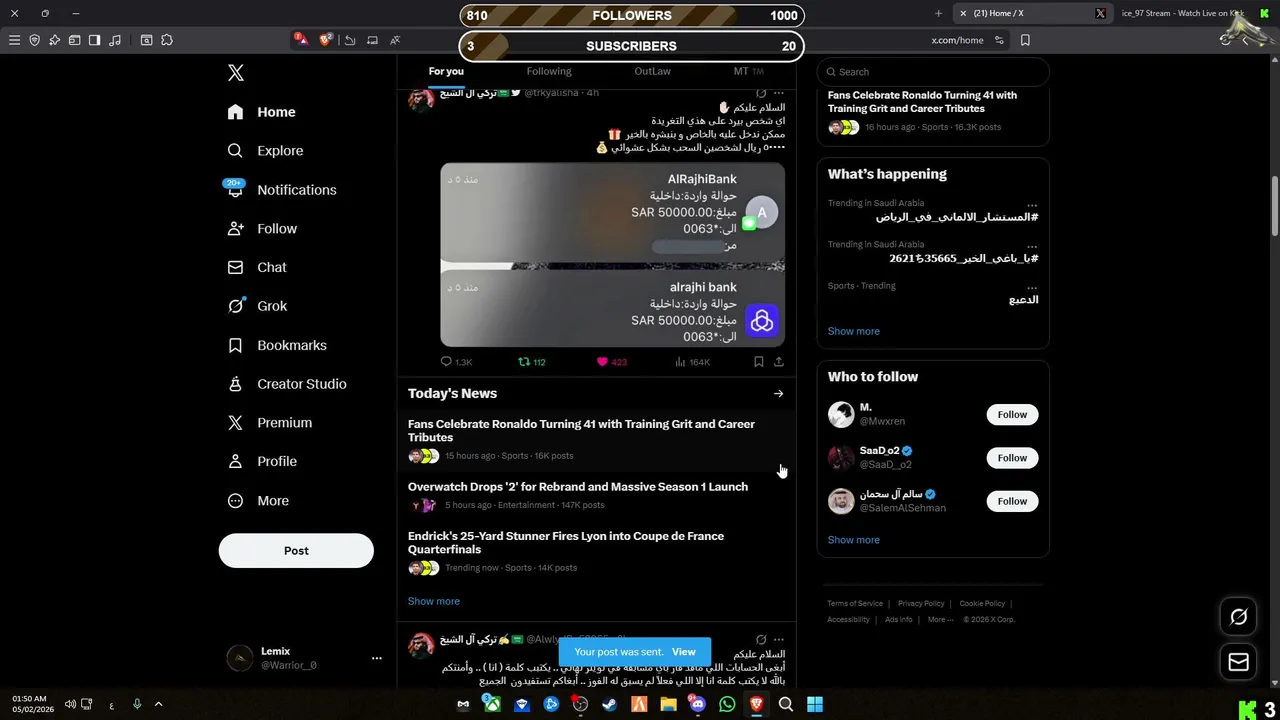The width and height of the screenshot is (1280, 720).
Task: Click the repost icon showing 112
Action: [523, 362]
